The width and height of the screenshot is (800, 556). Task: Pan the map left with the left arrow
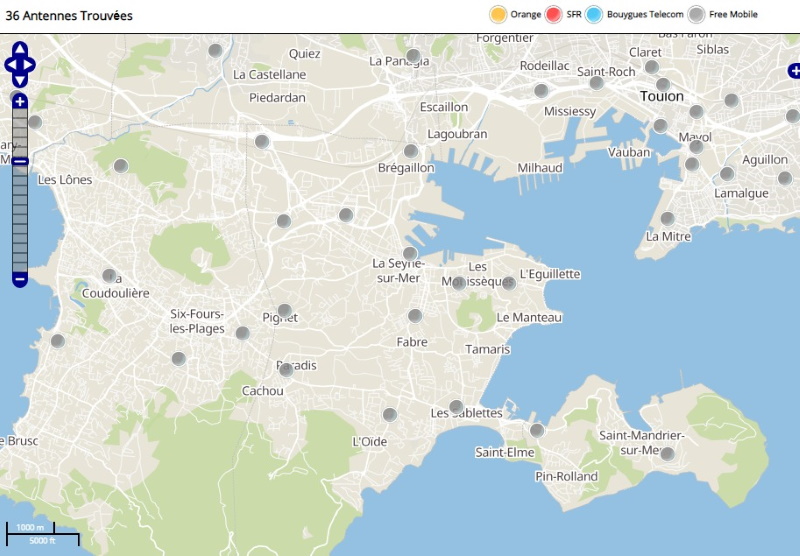point(9,65)
